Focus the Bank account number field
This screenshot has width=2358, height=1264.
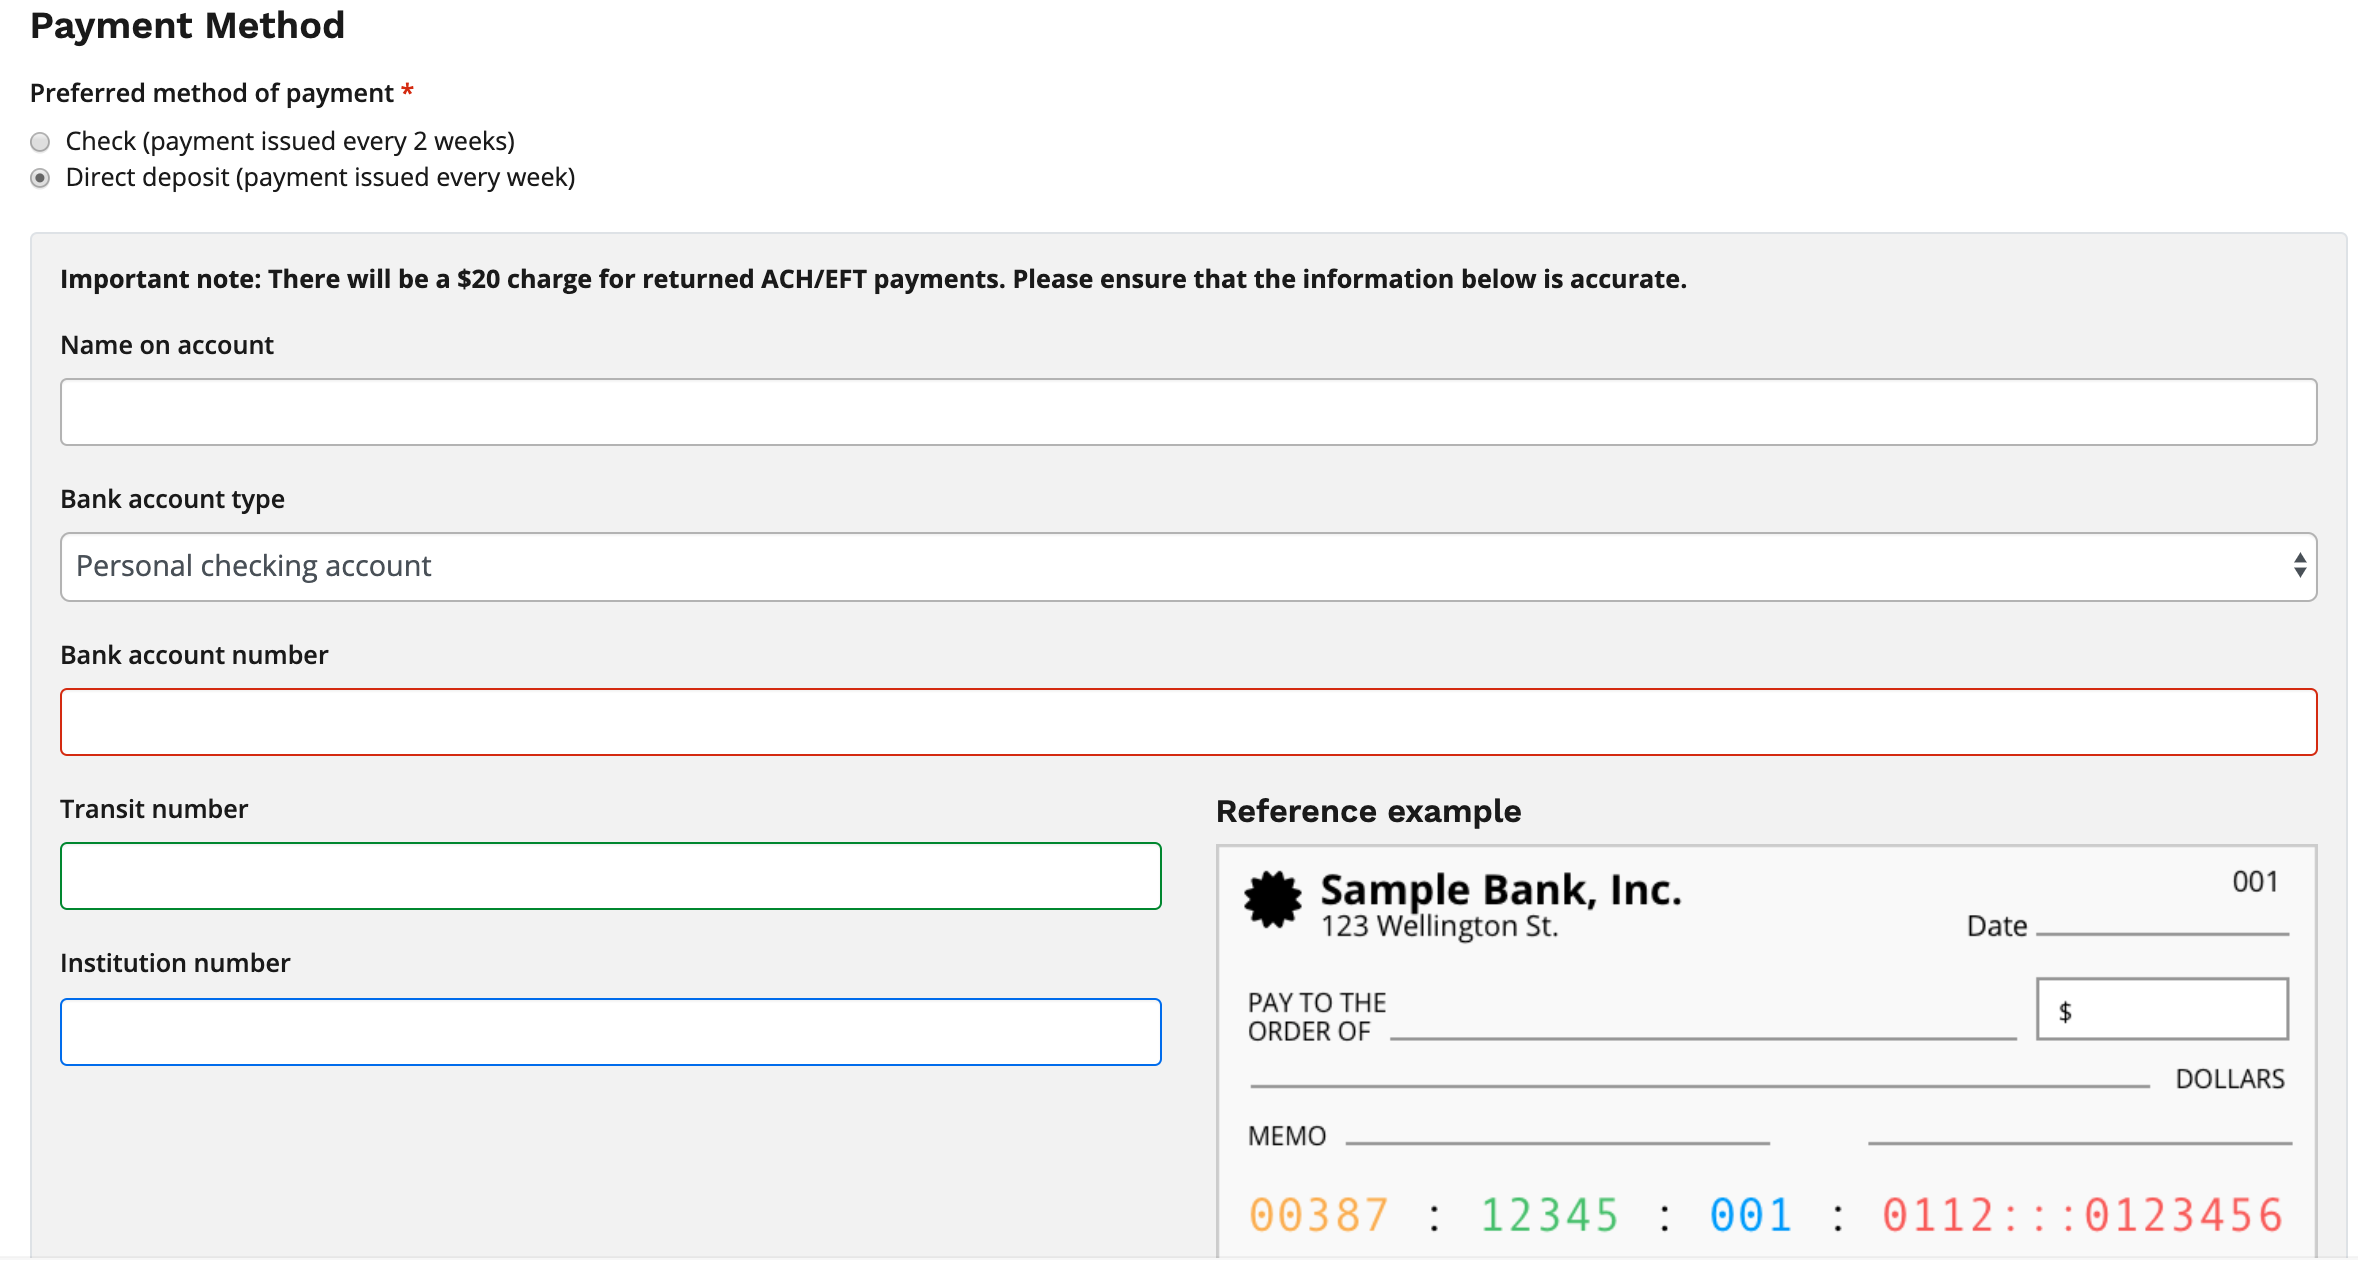[x=1188, y=722]
